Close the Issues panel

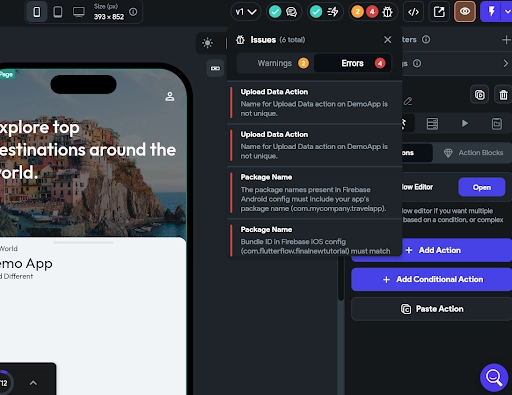click(x=387, y=40)
